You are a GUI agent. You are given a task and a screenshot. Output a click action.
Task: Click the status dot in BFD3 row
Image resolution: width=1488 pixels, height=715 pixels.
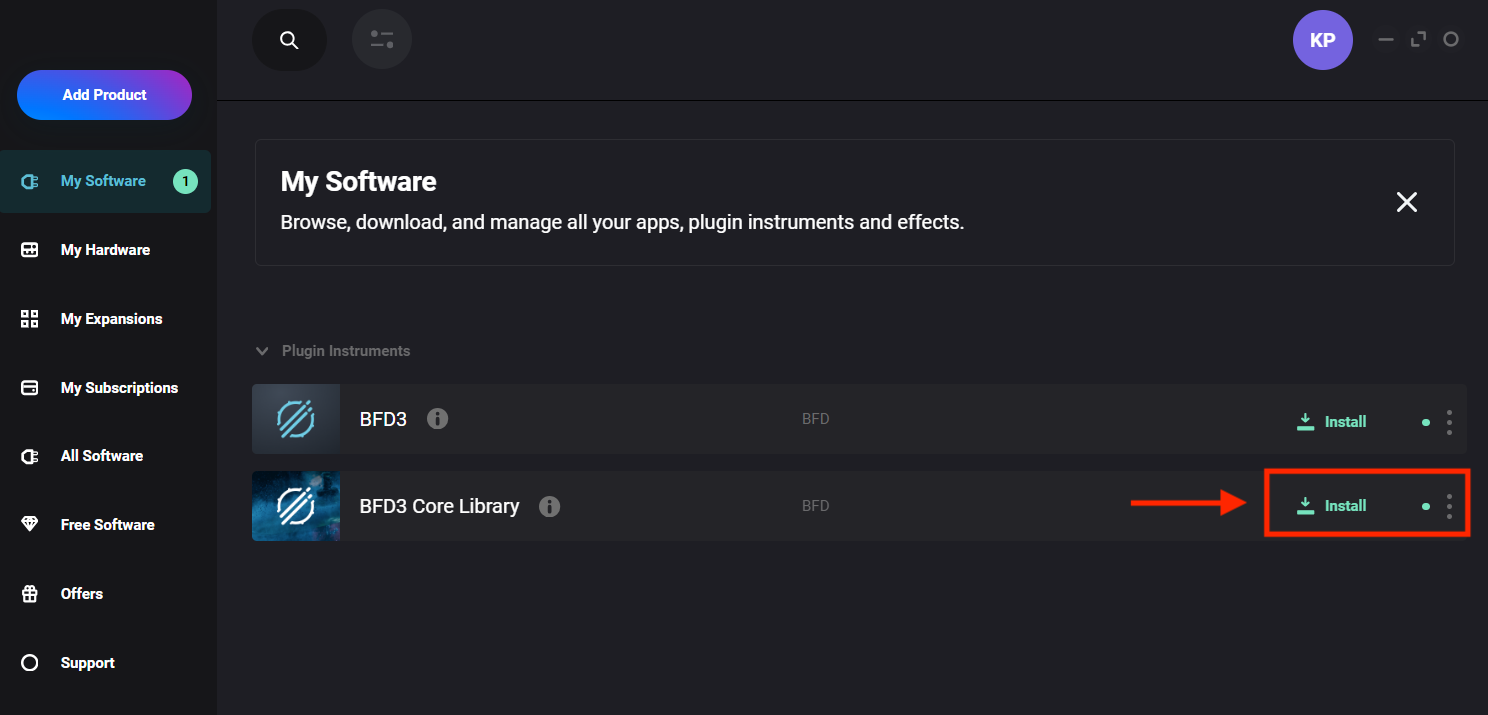click(1426, 422)
